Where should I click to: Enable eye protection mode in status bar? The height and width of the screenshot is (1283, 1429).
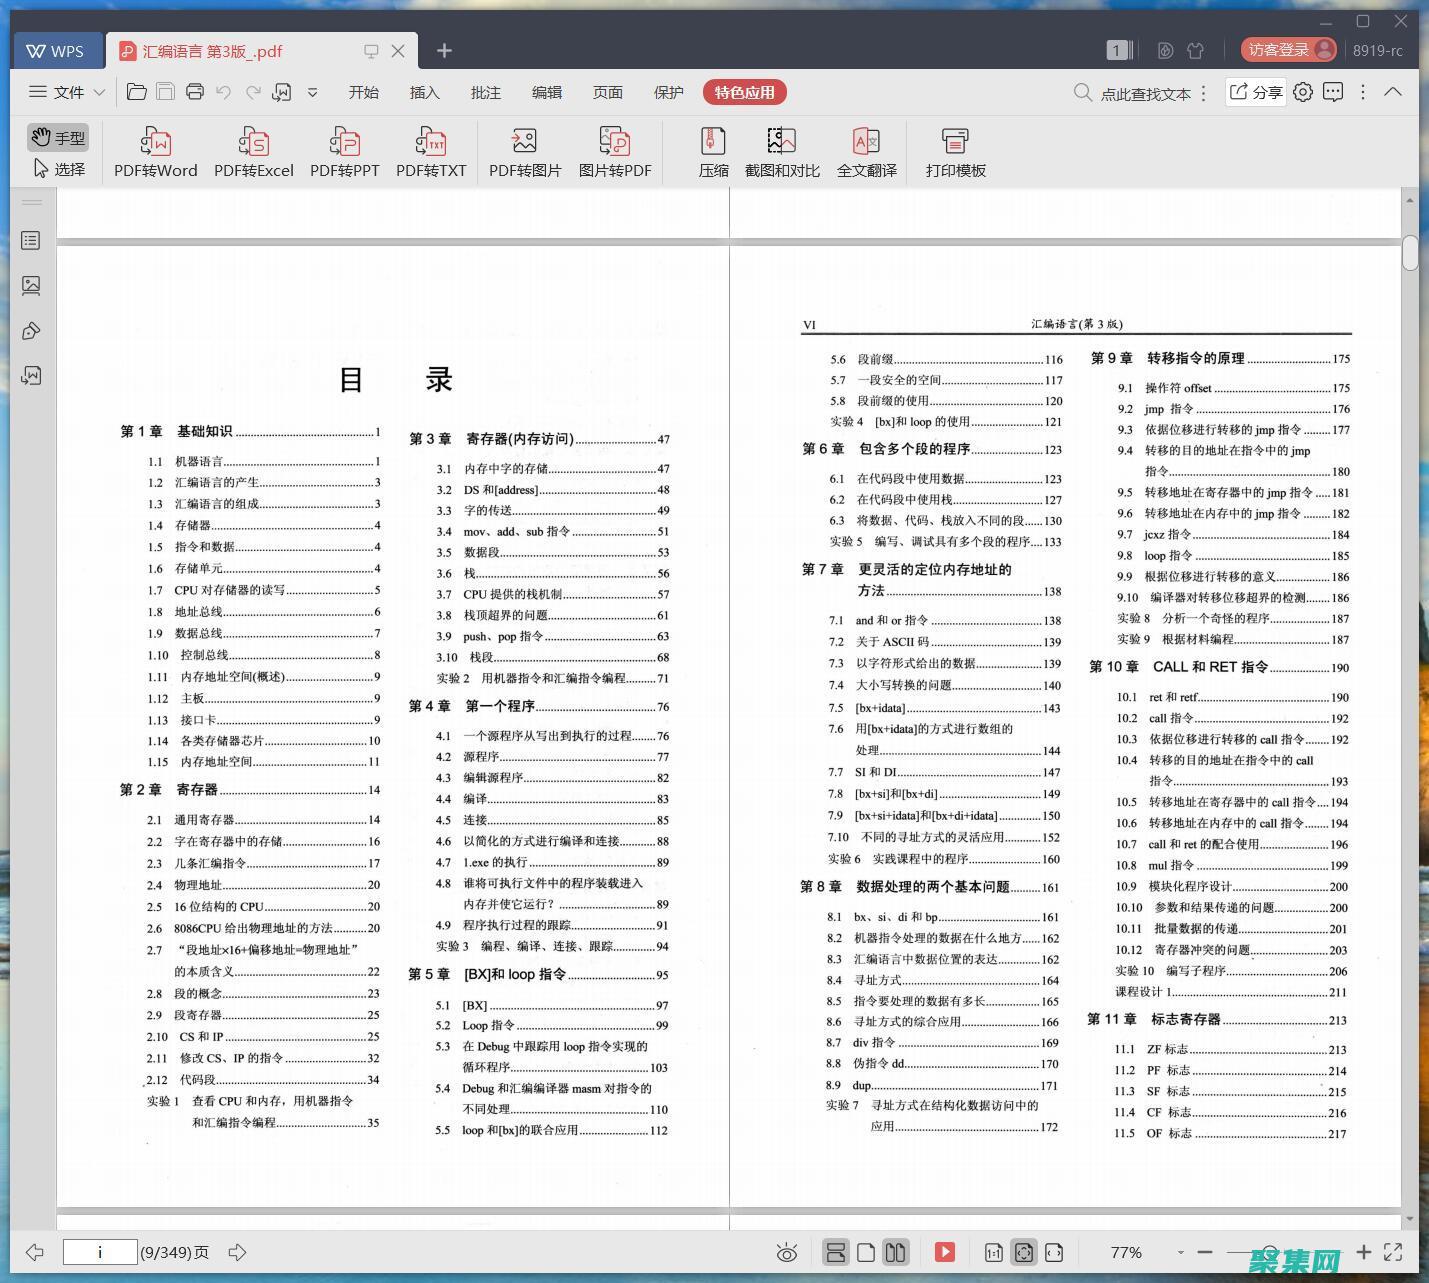pos(787,1251)
